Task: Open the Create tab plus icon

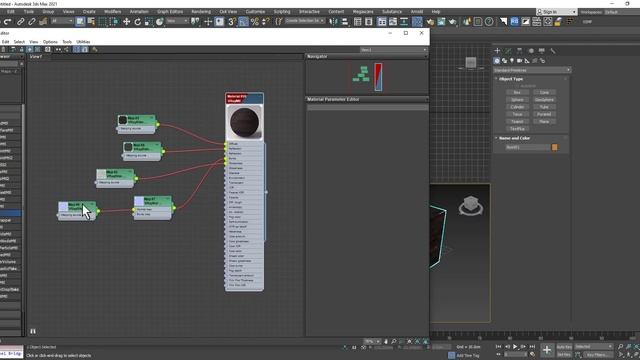Action: (x=497, y=51)
